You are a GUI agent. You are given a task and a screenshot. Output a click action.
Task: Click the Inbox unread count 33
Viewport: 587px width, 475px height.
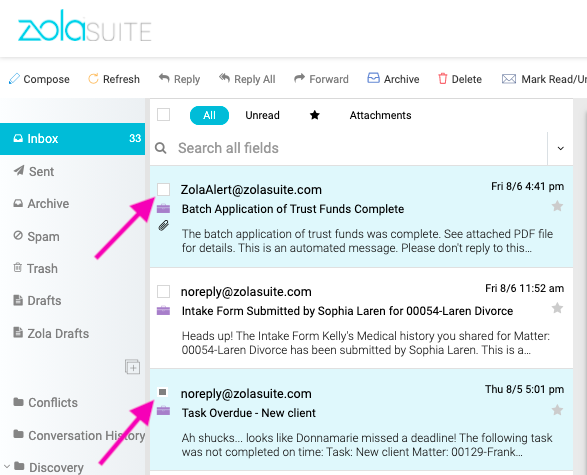tap(135, 138)
